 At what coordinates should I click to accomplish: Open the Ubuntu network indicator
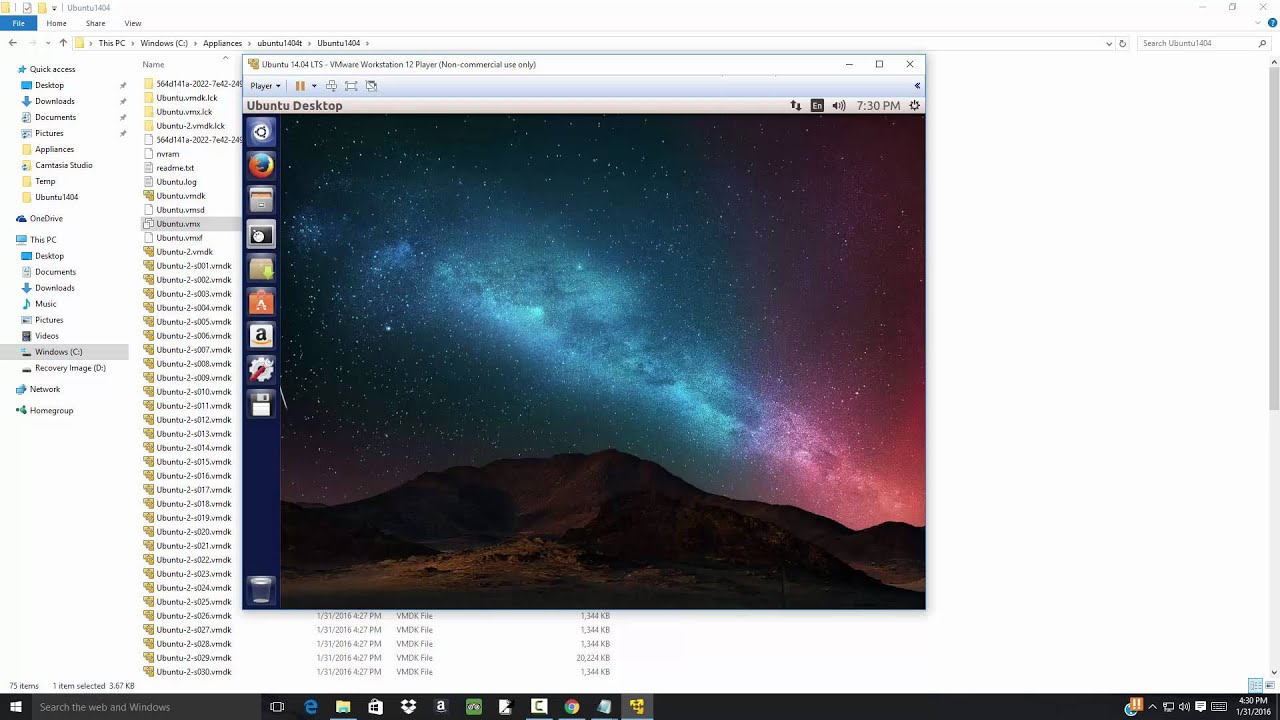[796, 105]
